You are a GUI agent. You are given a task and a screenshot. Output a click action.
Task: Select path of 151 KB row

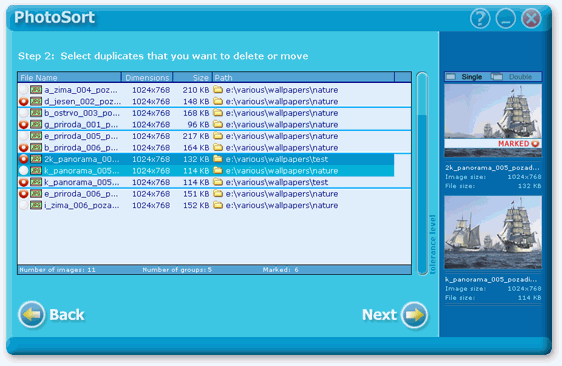[x=282, y=194]
